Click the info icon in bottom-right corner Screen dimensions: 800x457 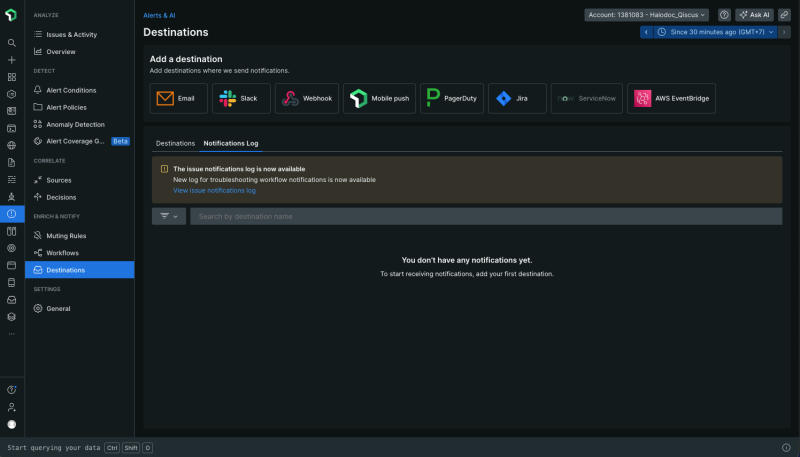(786, 447)
